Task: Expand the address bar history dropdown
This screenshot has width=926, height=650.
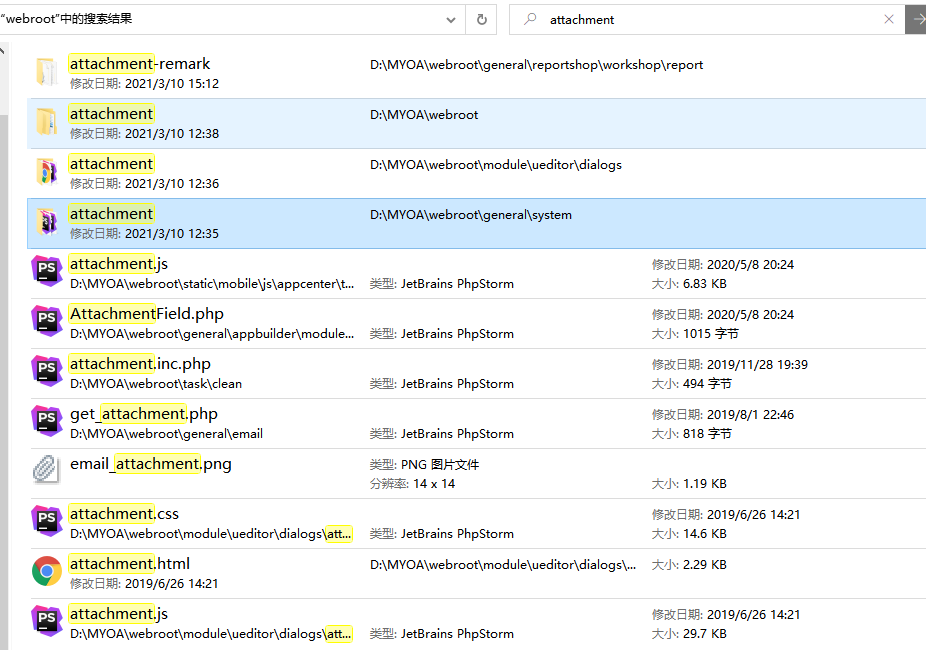Action: tap(452, 19)
